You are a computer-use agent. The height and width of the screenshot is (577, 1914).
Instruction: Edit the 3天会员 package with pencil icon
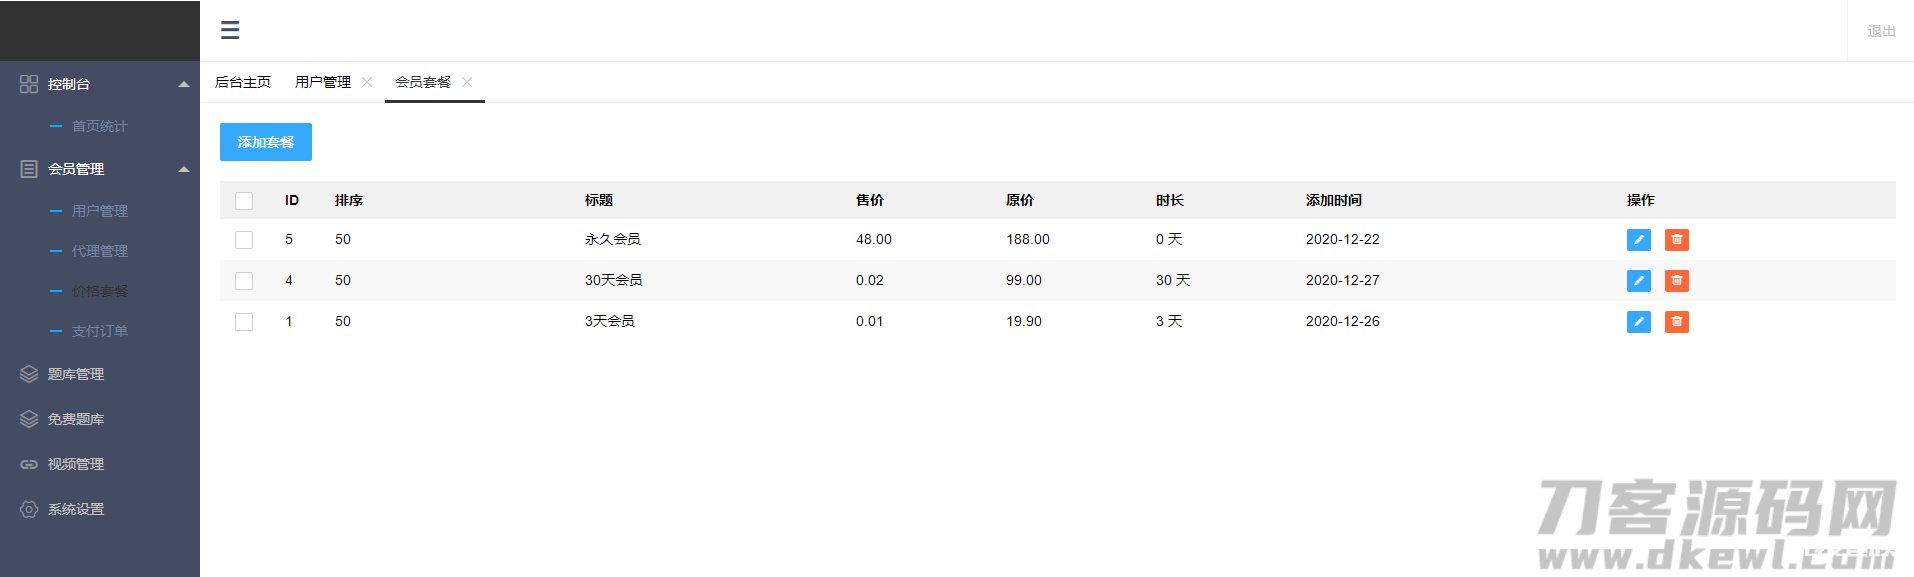tap(1638, 322)
